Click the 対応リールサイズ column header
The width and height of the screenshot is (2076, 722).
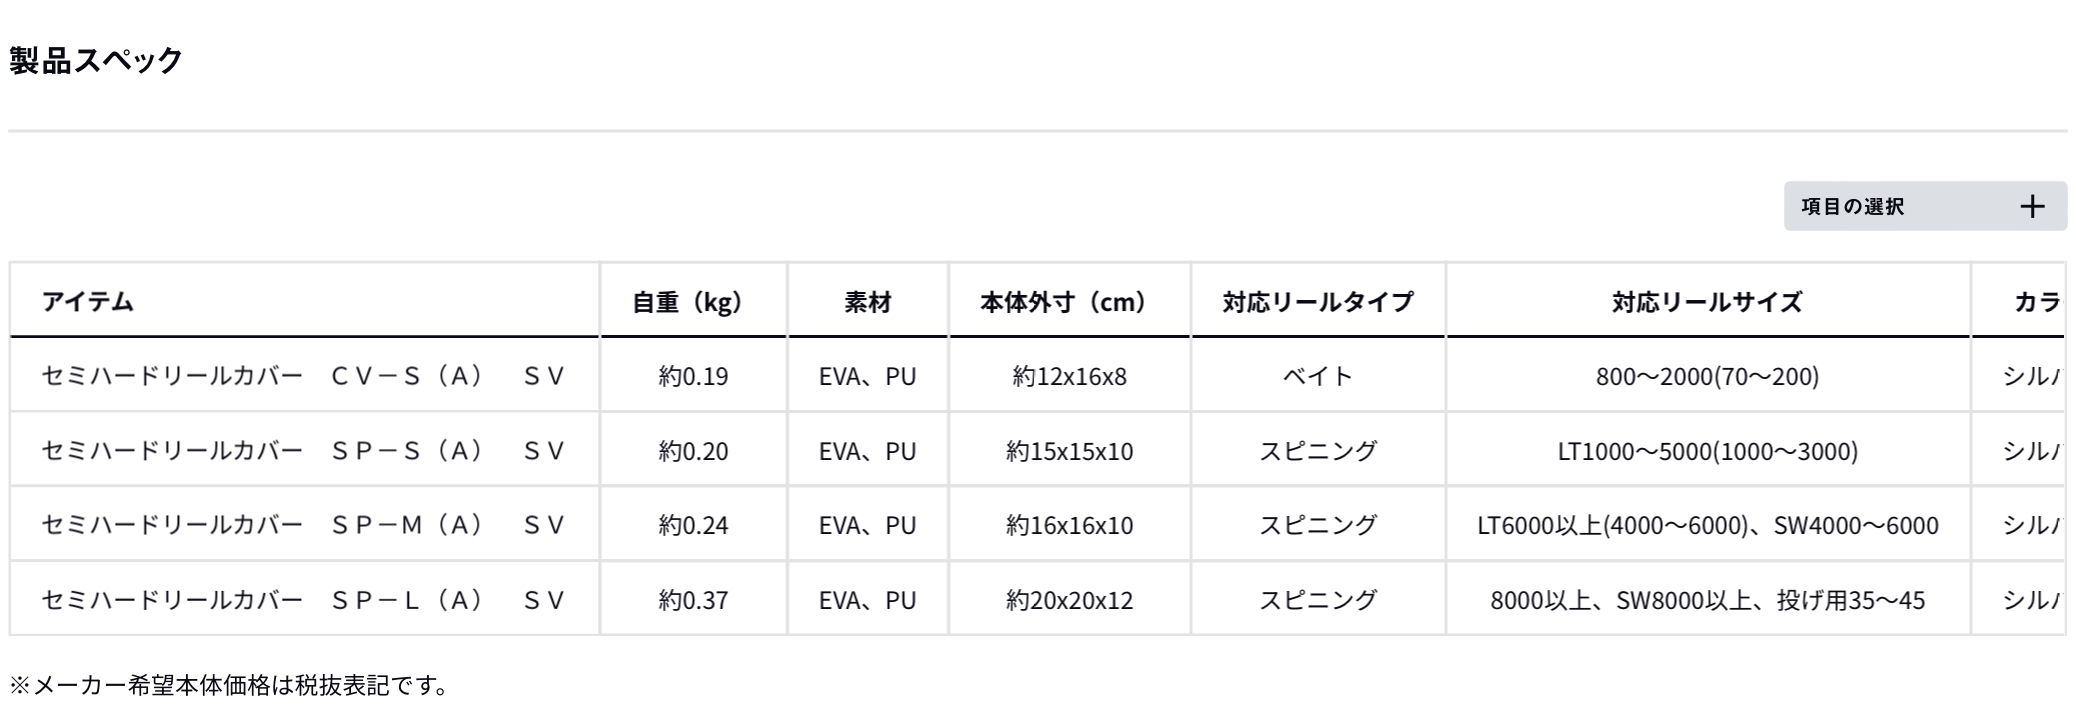click(1707, 301)
